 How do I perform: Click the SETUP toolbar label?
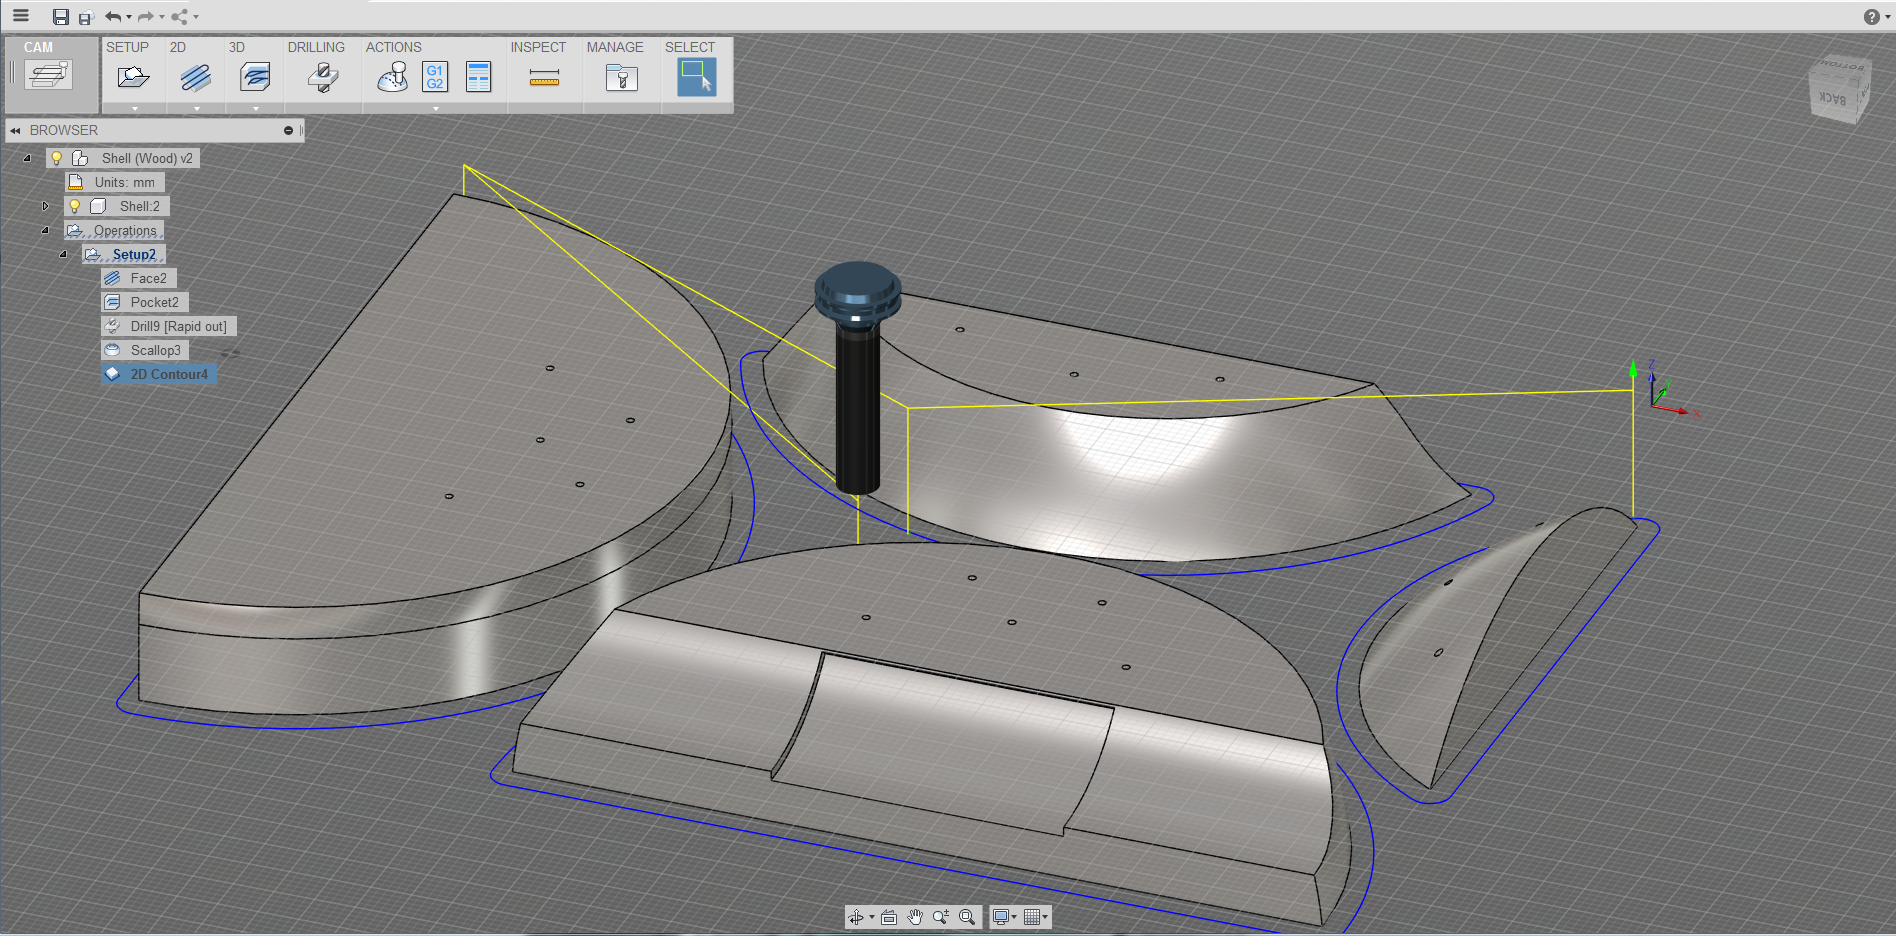pos(127,47)
